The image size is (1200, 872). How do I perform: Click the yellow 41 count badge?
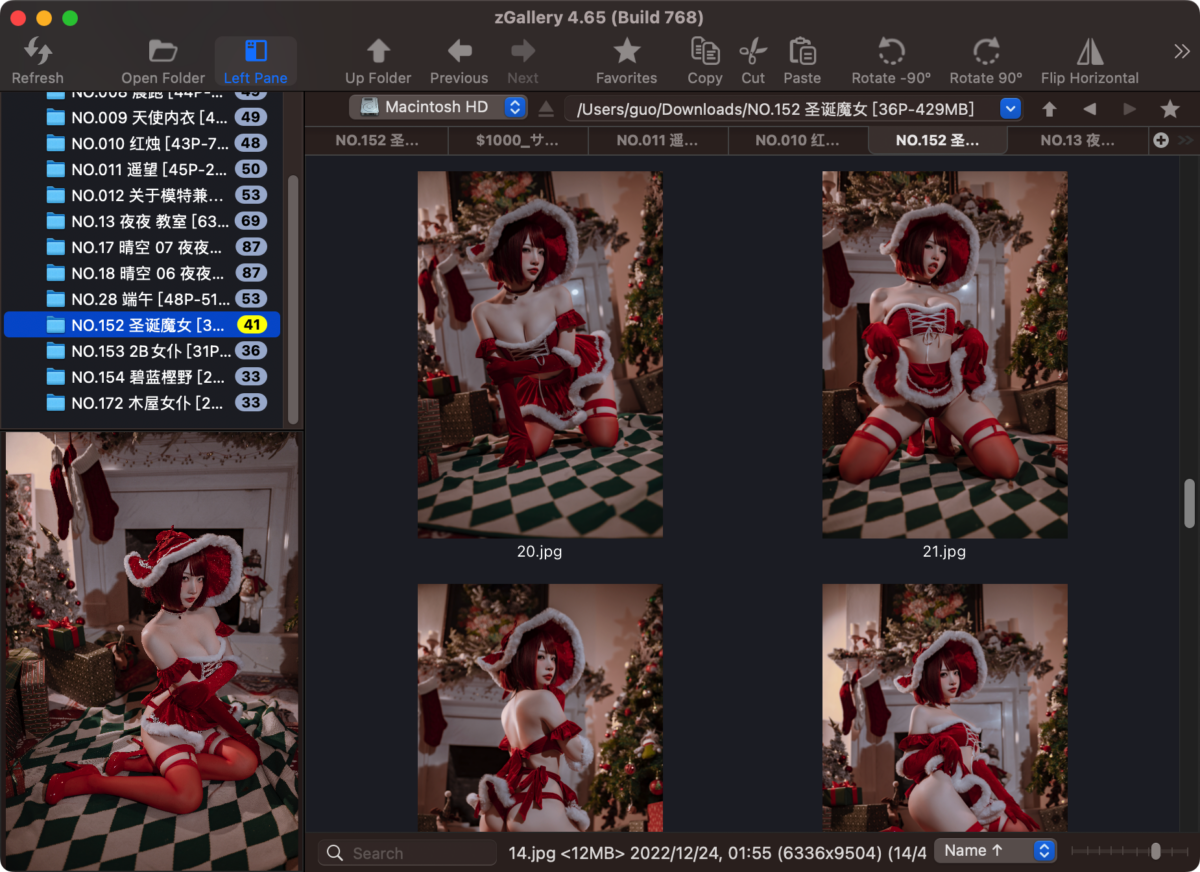click(x=251, y=325)
